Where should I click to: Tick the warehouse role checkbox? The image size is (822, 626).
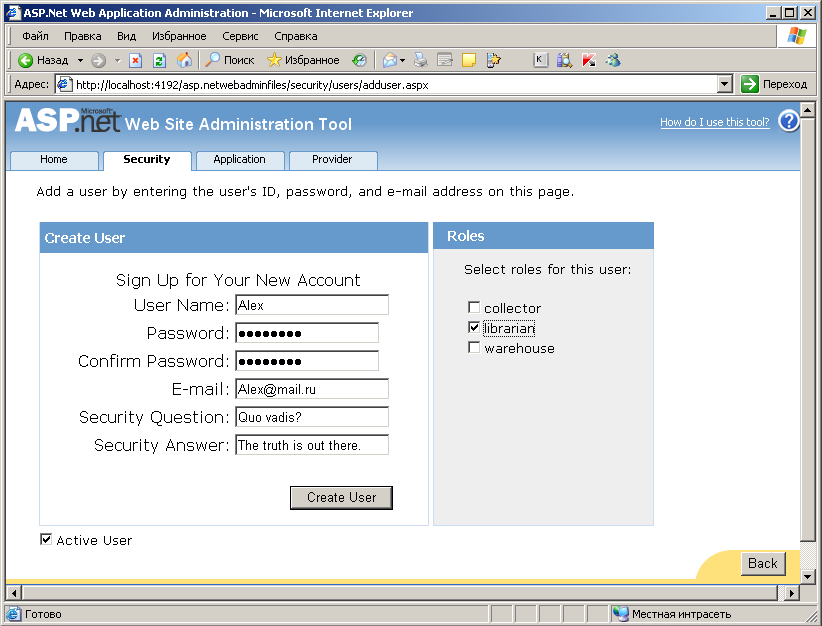coord(474,348)
